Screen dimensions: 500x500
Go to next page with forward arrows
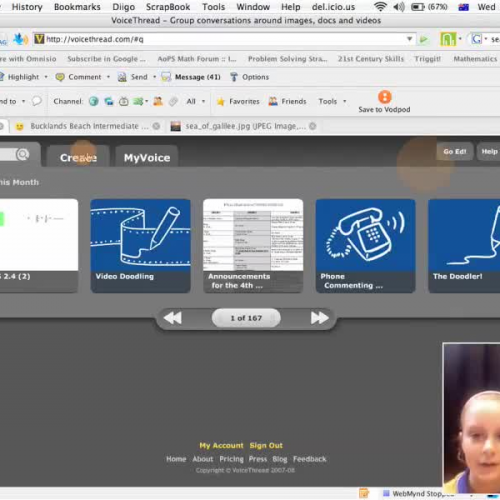[x=320, y=318]
